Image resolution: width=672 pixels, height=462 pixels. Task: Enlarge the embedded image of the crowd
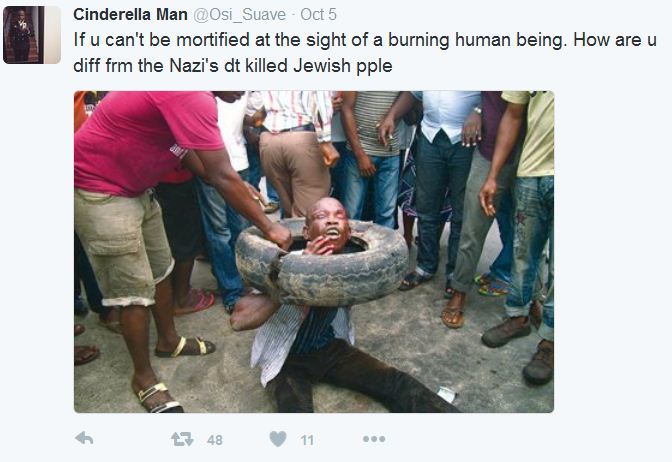(x=314, y=252)
